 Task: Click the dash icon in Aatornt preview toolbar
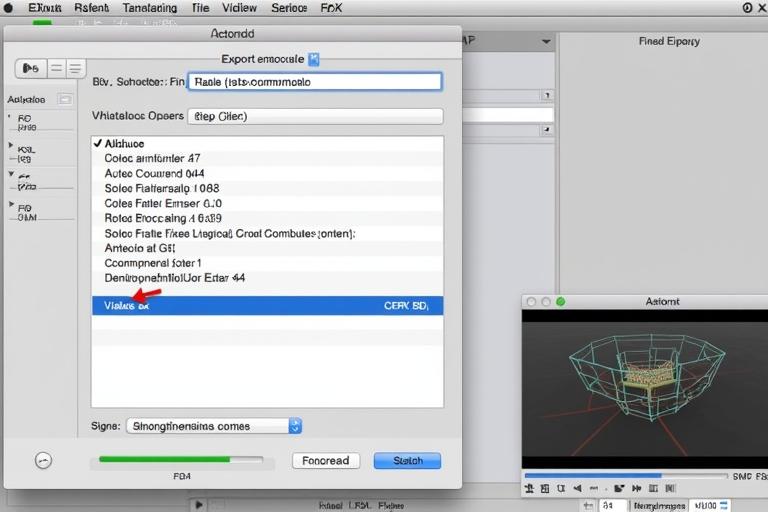click(x=594, y=488)
